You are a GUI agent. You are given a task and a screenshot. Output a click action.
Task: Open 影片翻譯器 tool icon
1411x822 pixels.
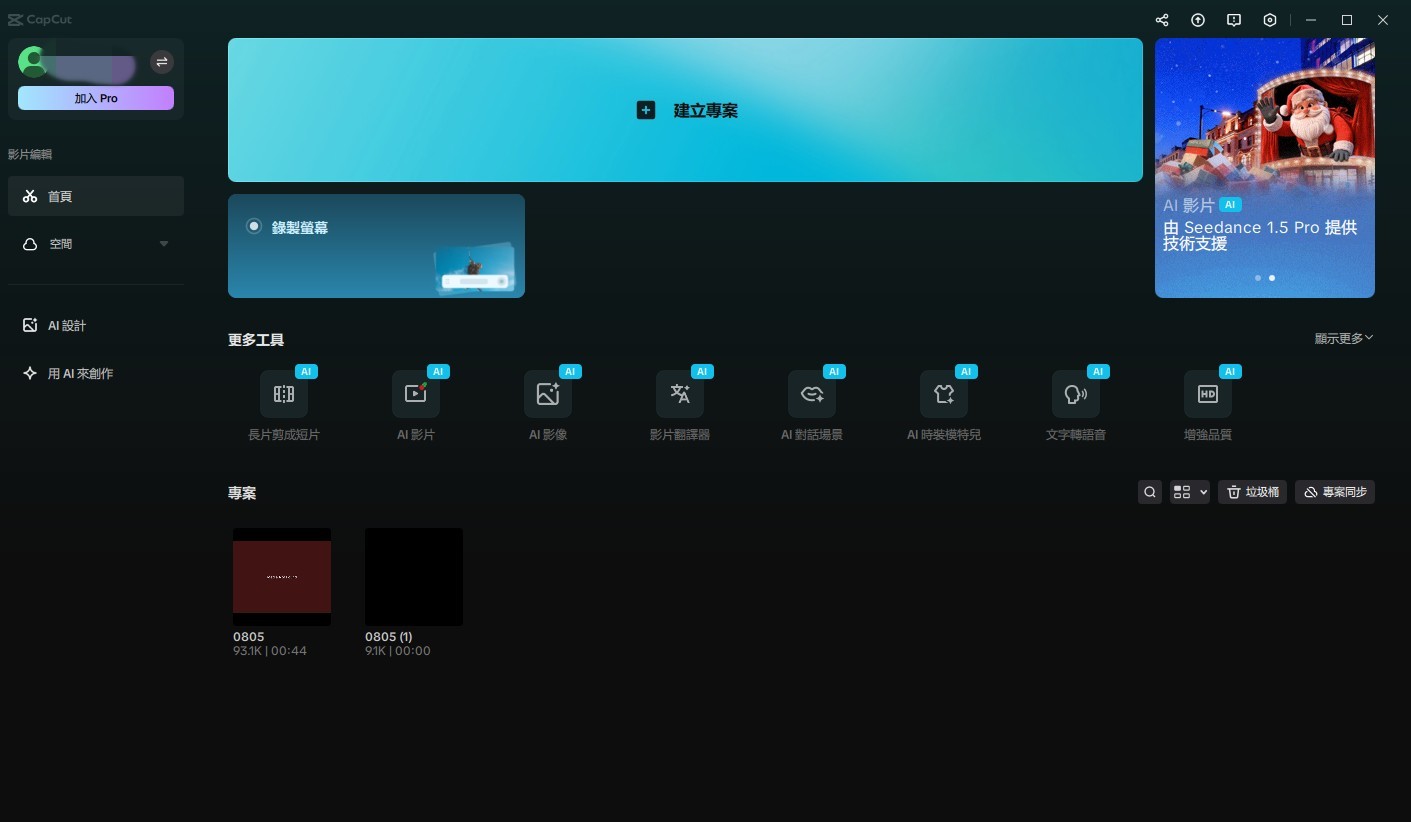(x=680, y=394)
